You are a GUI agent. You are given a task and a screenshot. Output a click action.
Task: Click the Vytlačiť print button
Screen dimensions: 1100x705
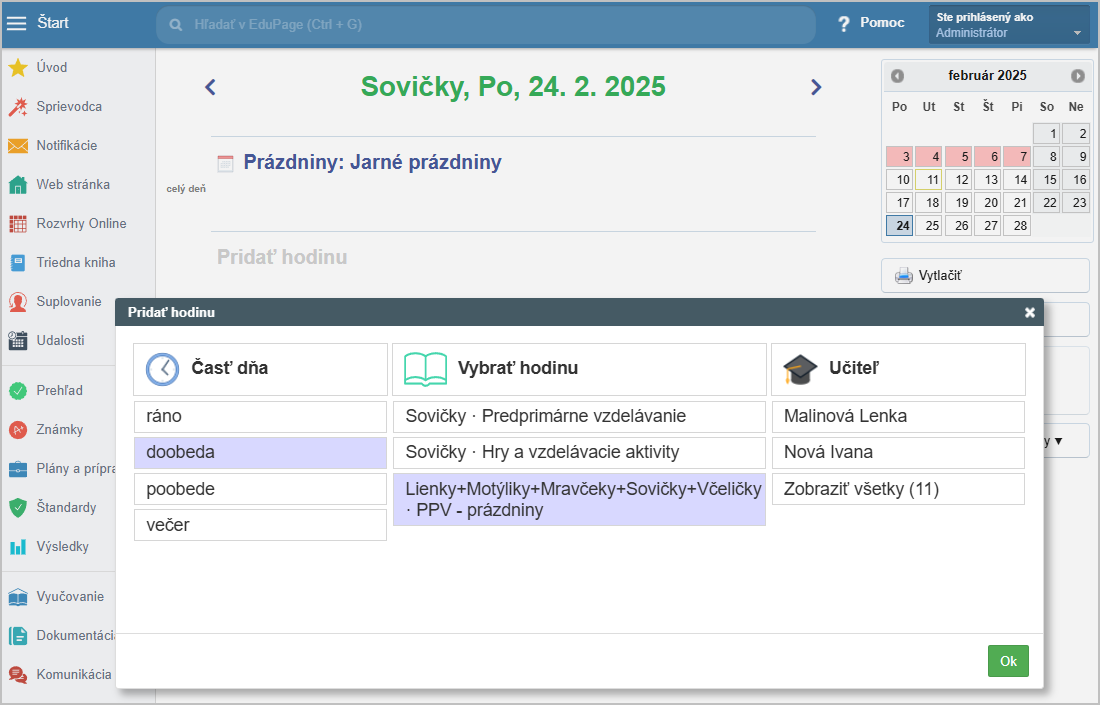[x=984, y=276]
